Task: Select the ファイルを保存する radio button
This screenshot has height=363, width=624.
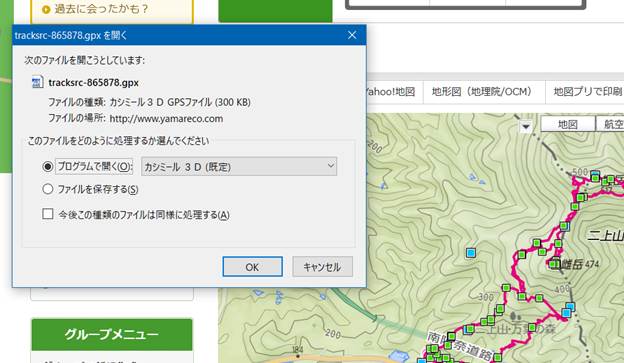Action: pos(48,189)
